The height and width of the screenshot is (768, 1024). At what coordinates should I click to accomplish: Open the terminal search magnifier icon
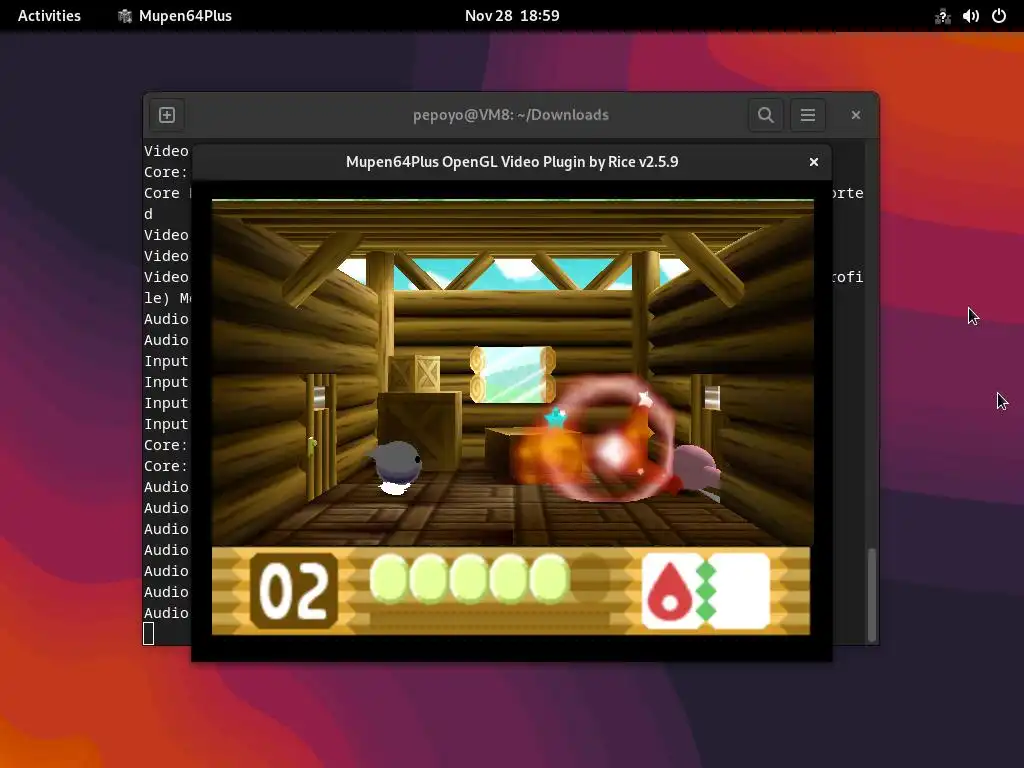click(765, 115)
